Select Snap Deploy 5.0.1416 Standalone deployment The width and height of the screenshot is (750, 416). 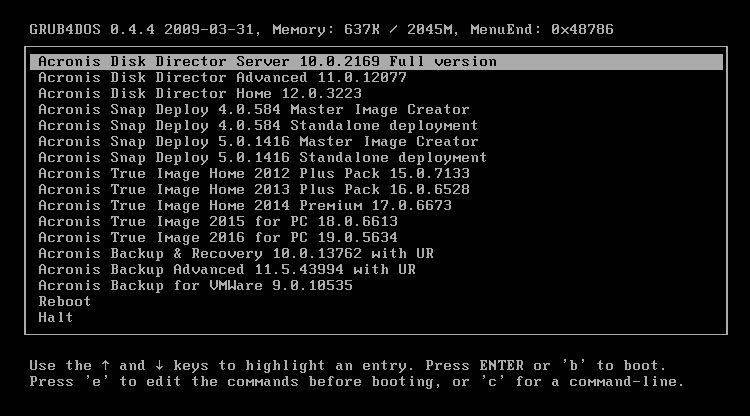pos(263,157)
